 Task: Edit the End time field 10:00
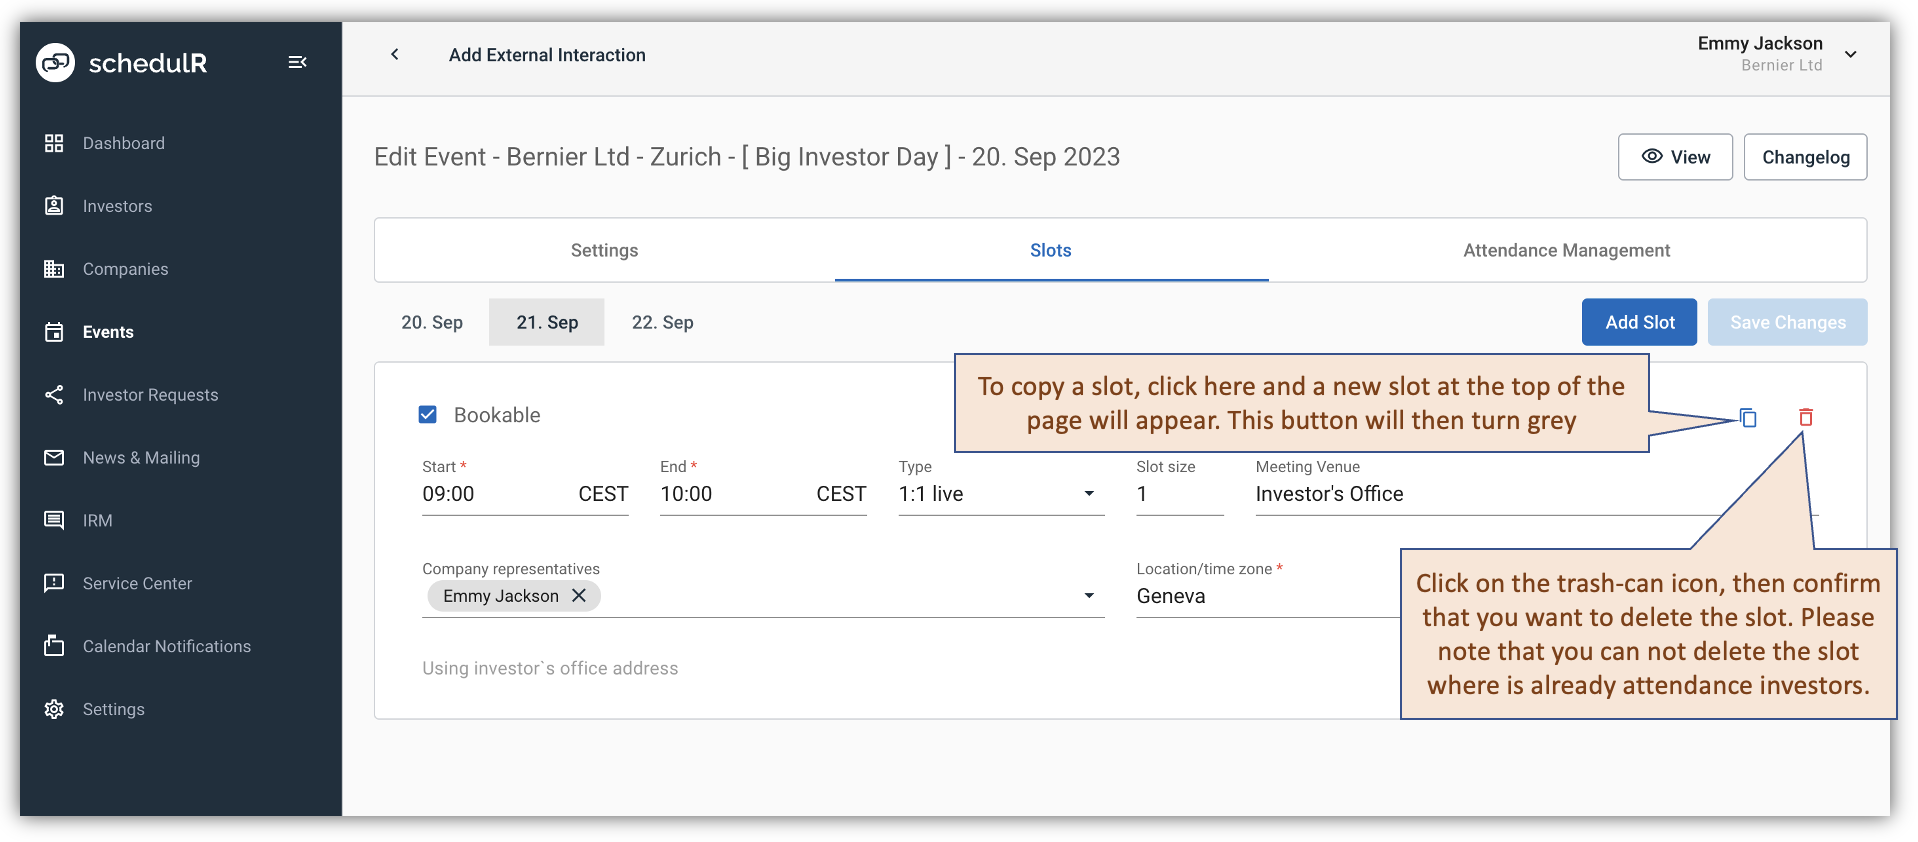[x=763, y=494]
